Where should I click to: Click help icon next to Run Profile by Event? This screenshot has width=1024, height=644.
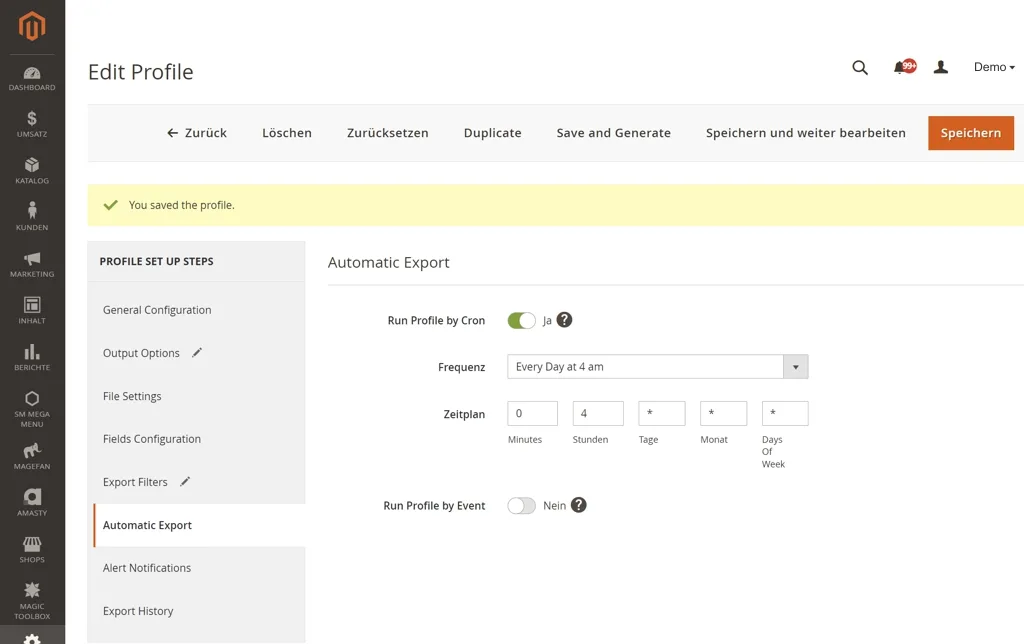click(579, 505)
